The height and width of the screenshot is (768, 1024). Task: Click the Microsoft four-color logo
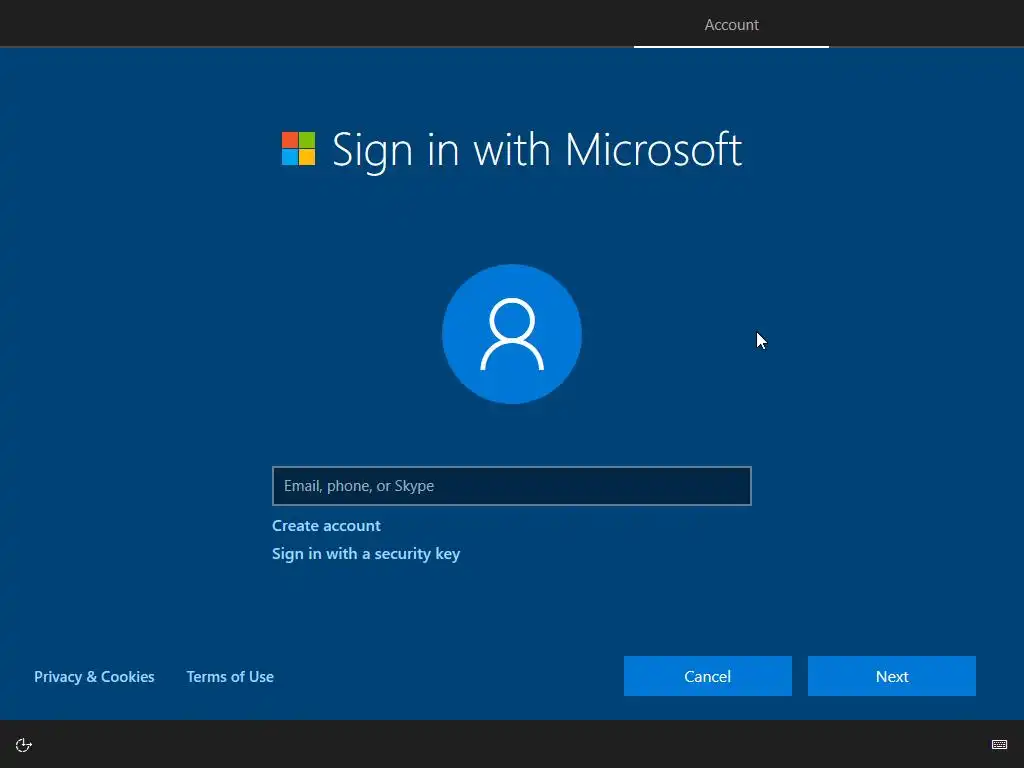point(298,149)
